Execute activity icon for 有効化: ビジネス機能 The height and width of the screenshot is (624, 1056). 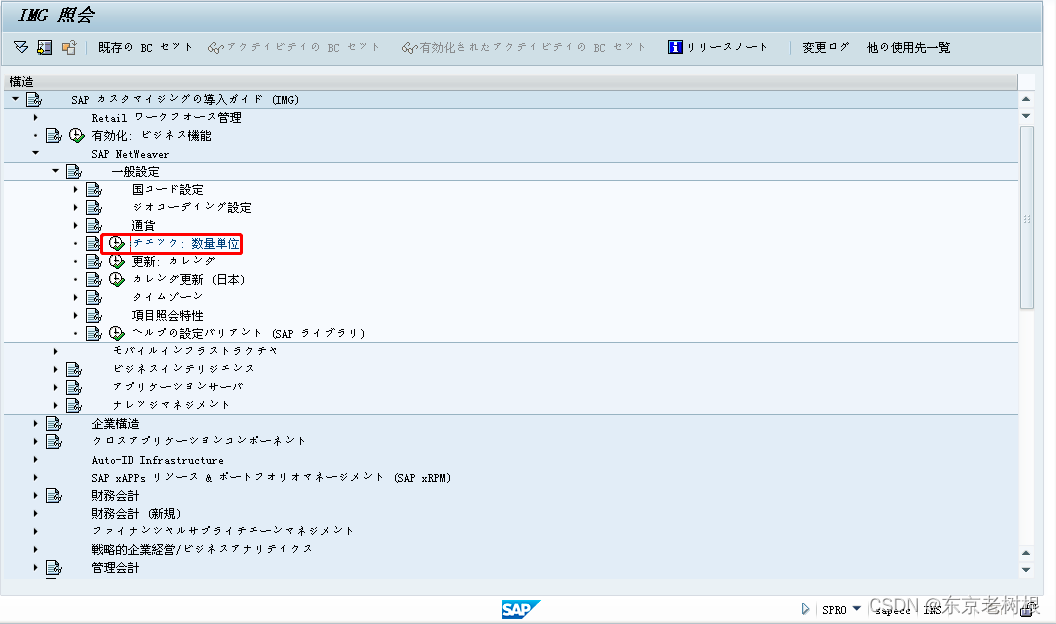(77, 135)
